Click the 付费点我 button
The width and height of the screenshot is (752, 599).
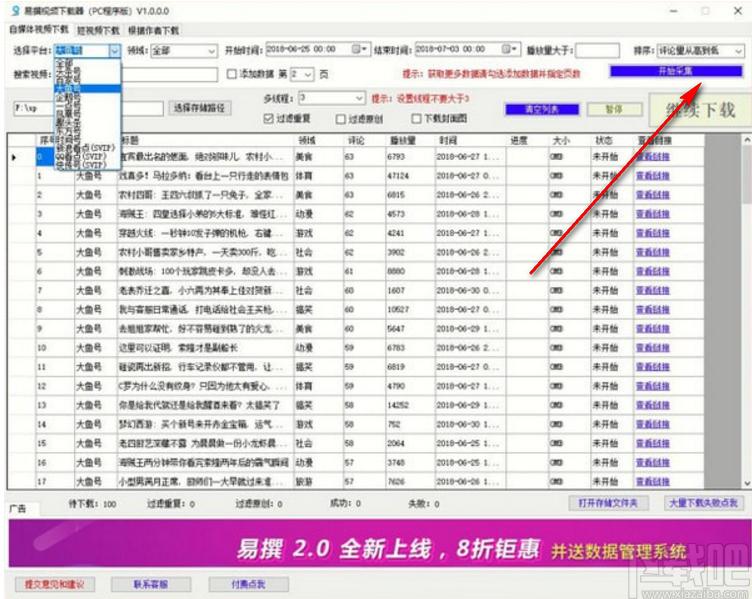[248, 584]
